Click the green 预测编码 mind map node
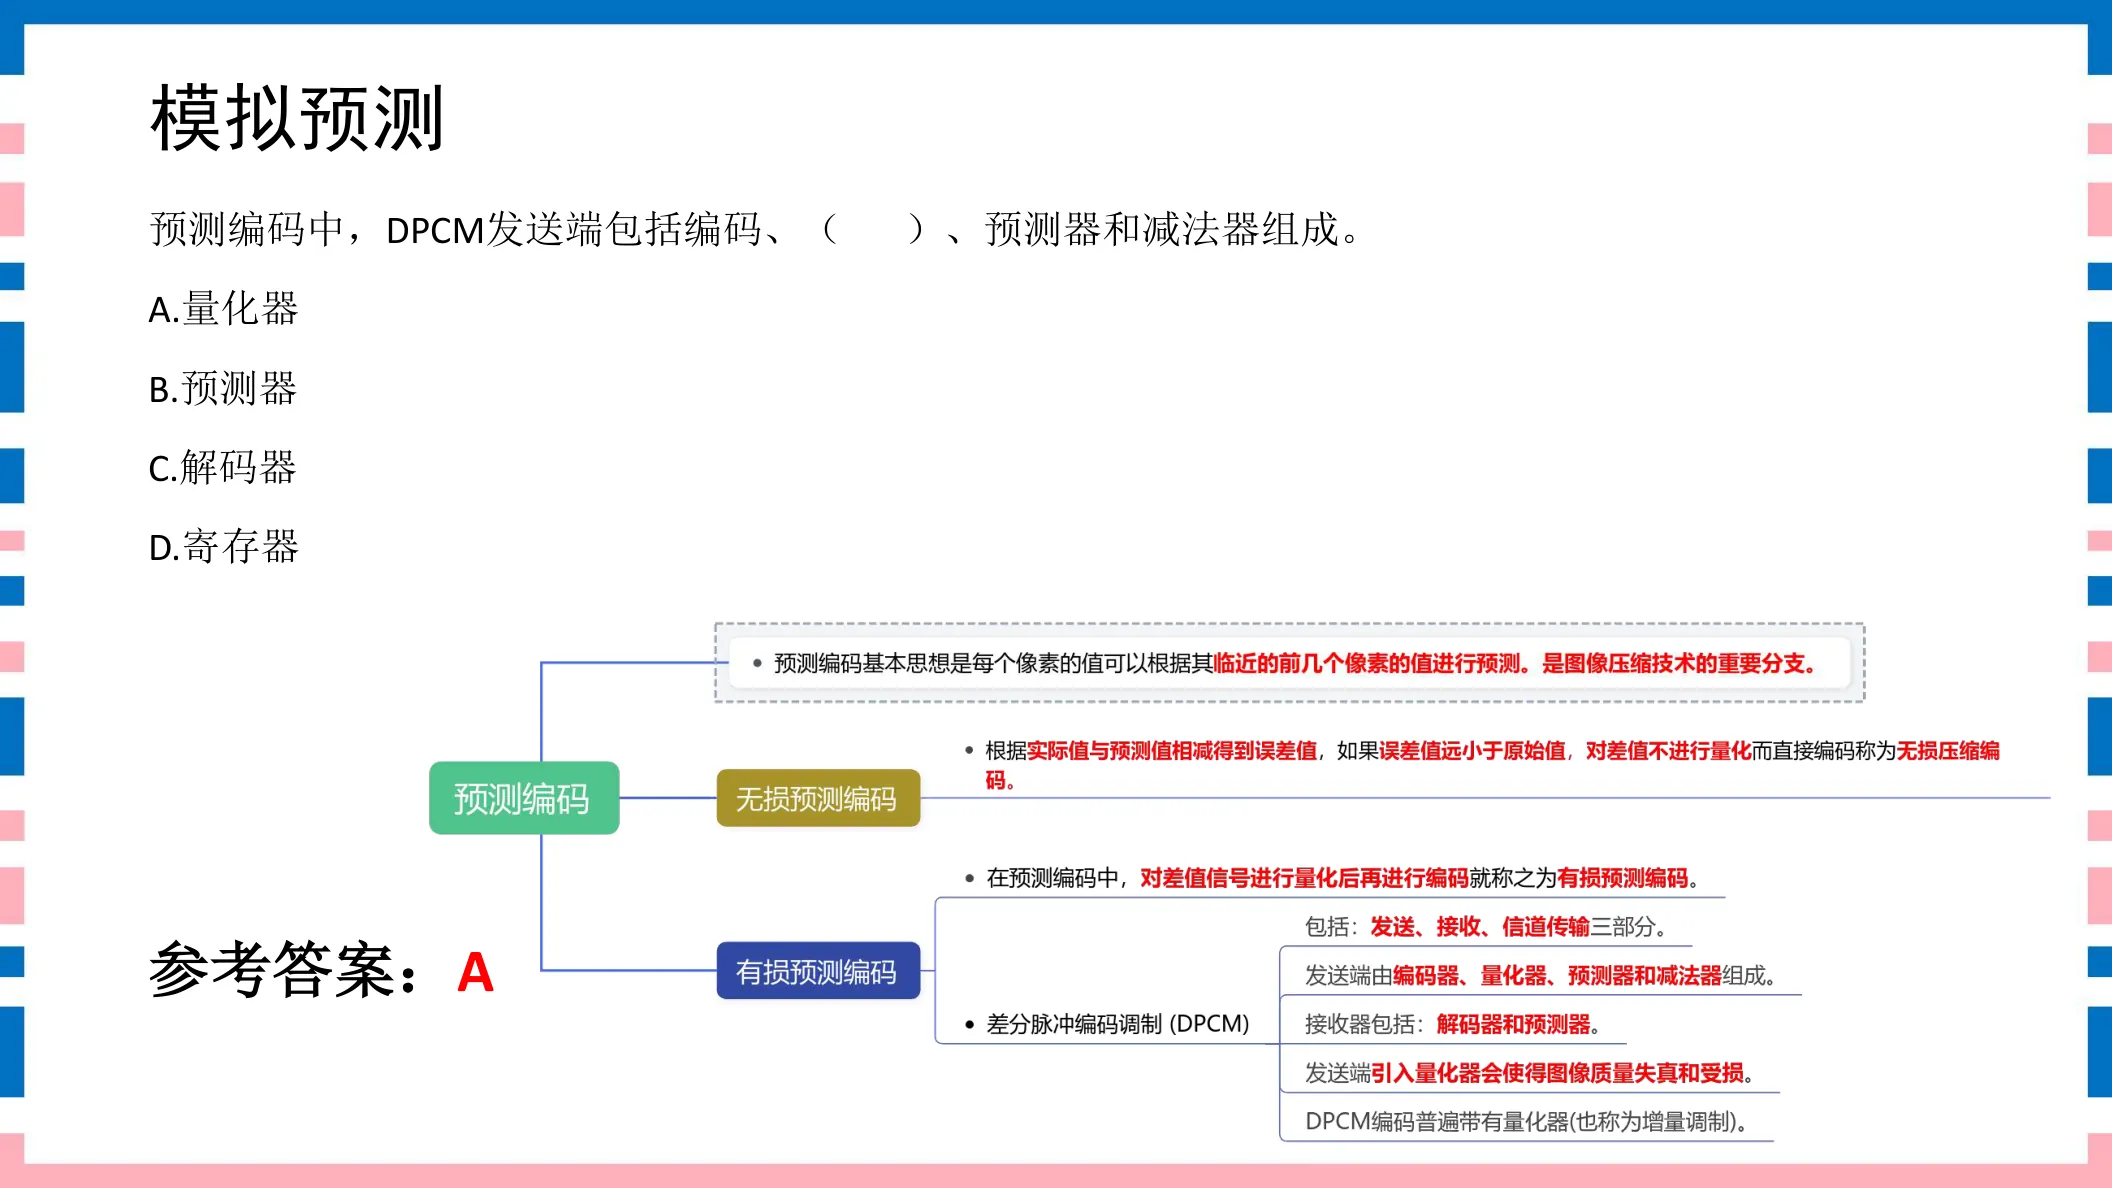 524,798
